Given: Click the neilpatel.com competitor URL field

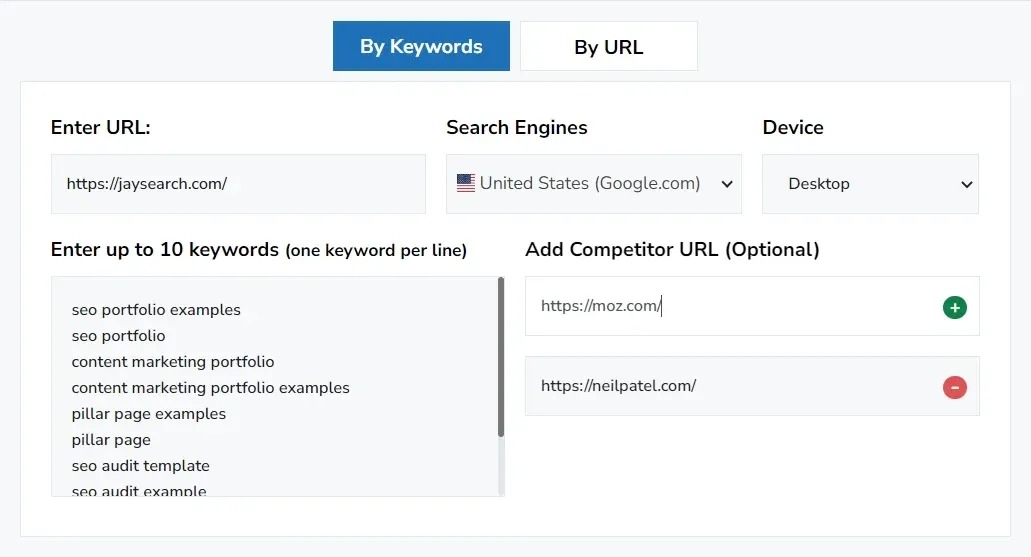Looking at the screenshot, I should (730, 386).
